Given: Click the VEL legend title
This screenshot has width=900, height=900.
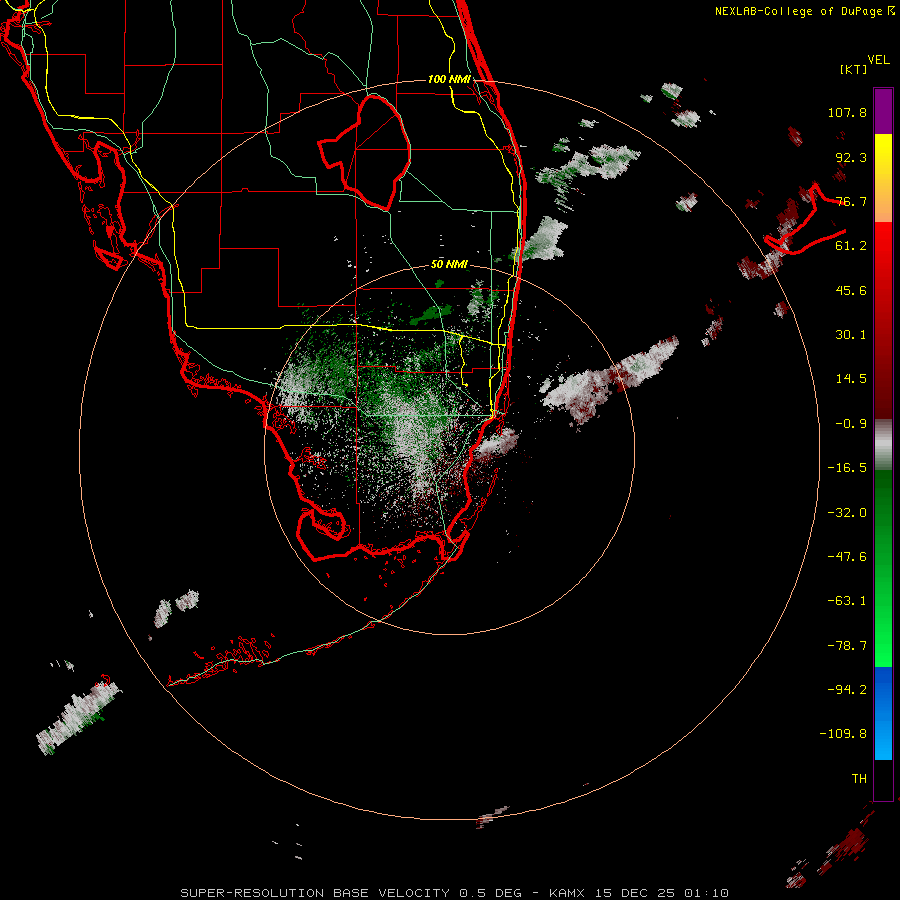Looking at the screenshot, I should pyautogui.click(x=878, y=60).
